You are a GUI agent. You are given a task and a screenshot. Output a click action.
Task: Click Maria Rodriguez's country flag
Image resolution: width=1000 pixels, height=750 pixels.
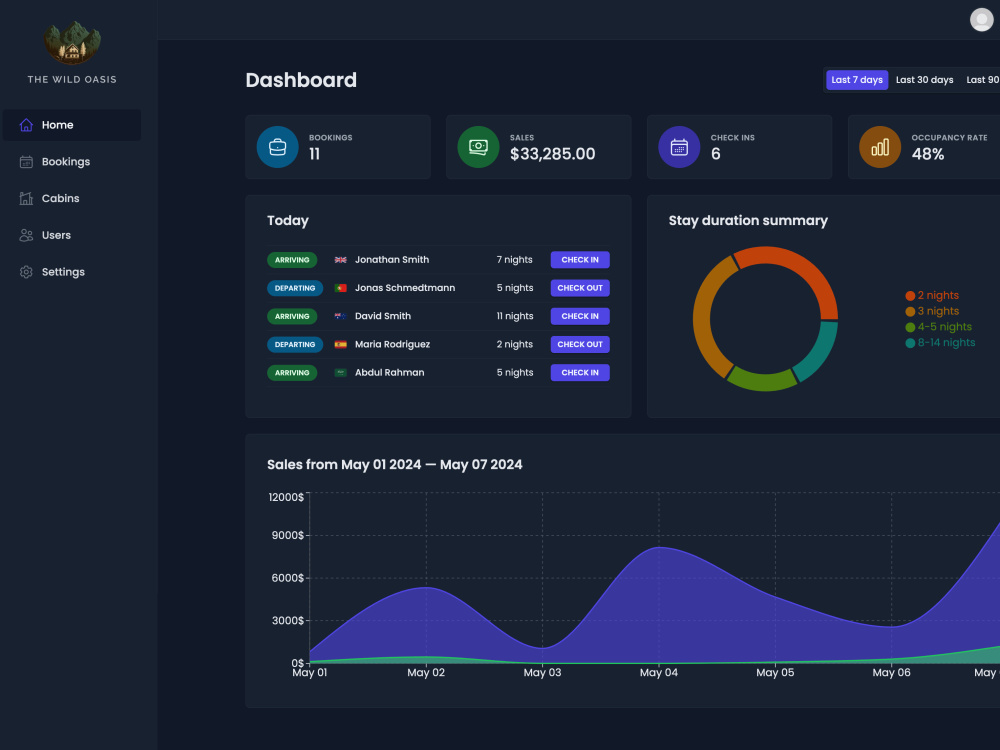point(341,344)
